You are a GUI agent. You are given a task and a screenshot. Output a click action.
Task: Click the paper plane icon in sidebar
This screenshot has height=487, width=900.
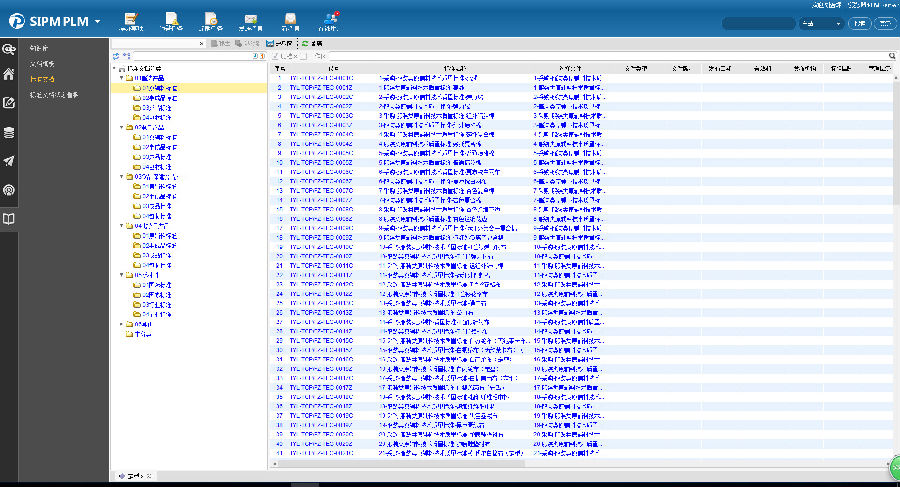point(9,161)
